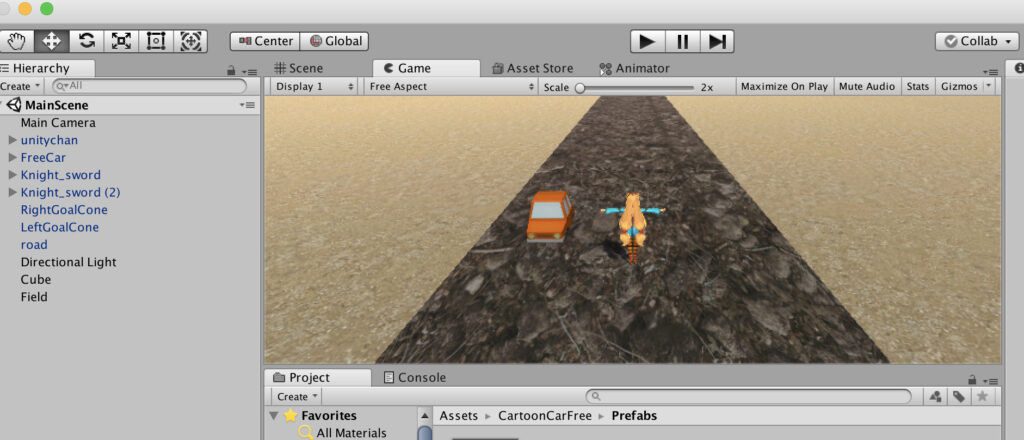The width and height of the screenshot is (1024, 440).
Task: Toggle the Project panel lock
Action: click(x=972, y=380)
